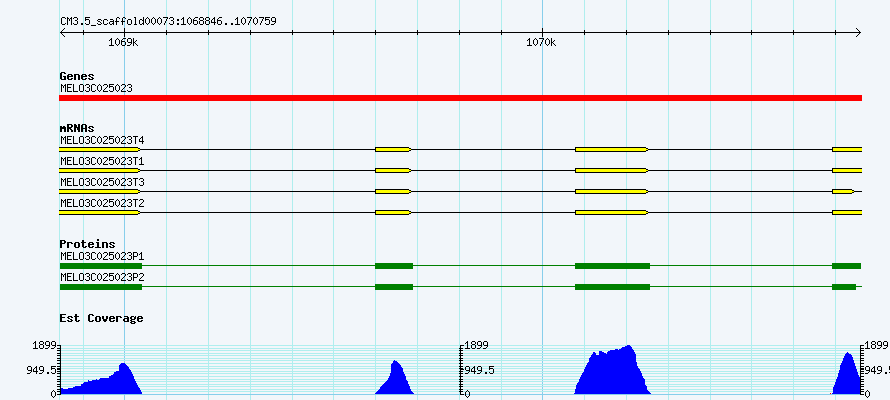Select the MELO3C025023T4 transcript label
The image size is (890, 400).
tap(102, 140)
